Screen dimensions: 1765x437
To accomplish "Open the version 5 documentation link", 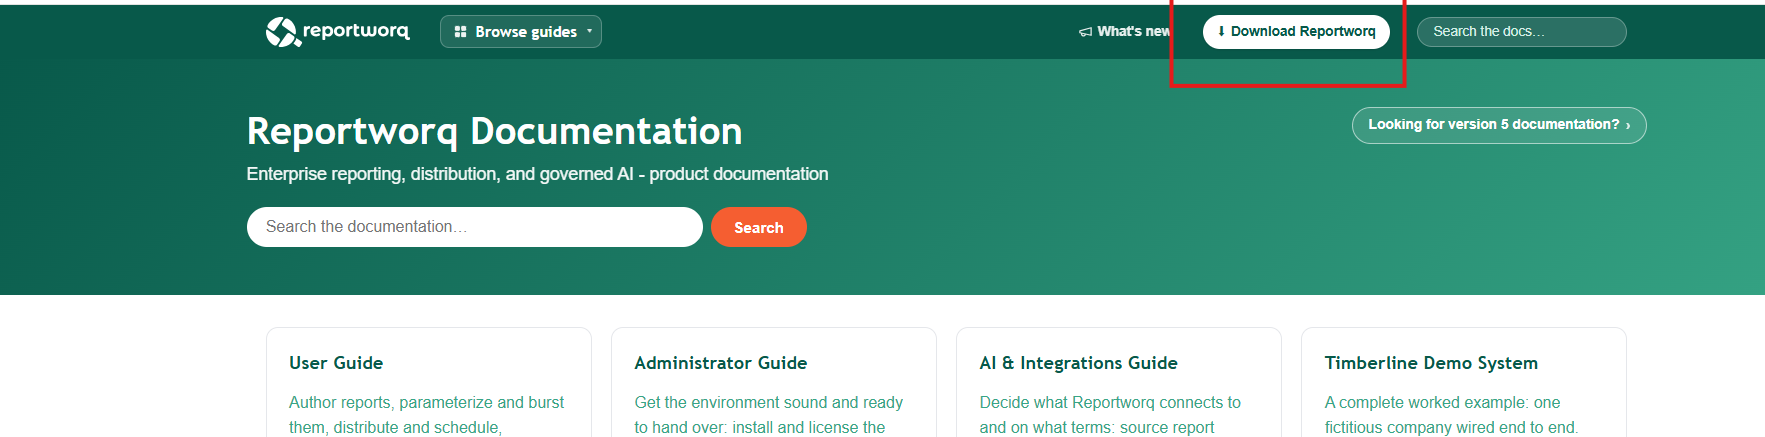I will click(x=1499, y=125).
